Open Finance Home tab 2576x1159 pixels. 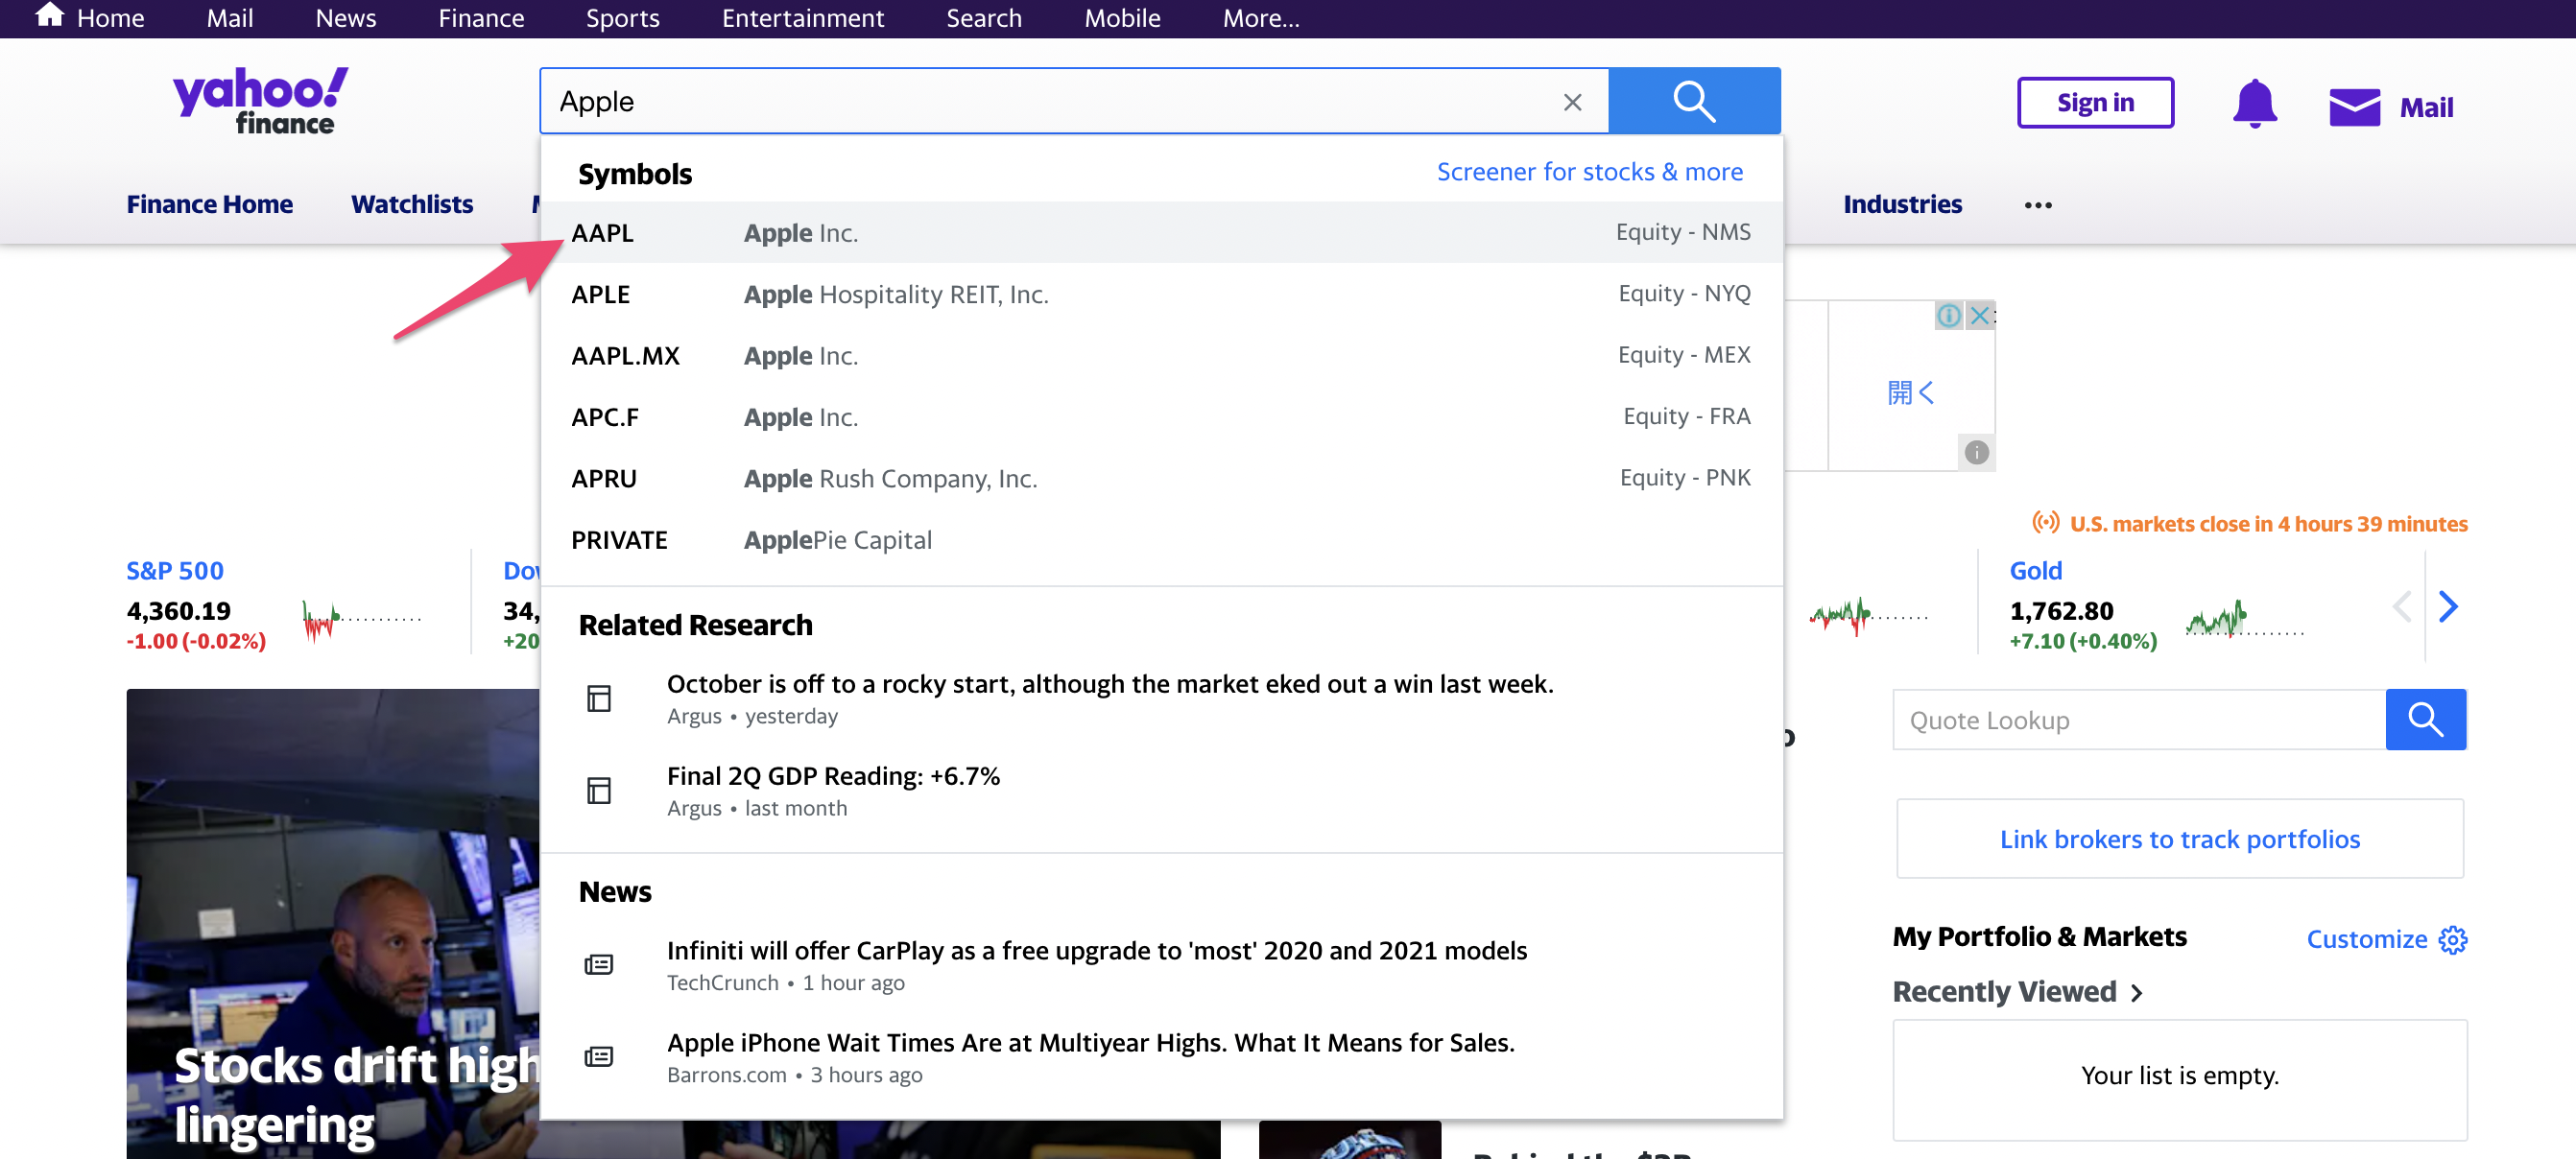click(209, 204)
